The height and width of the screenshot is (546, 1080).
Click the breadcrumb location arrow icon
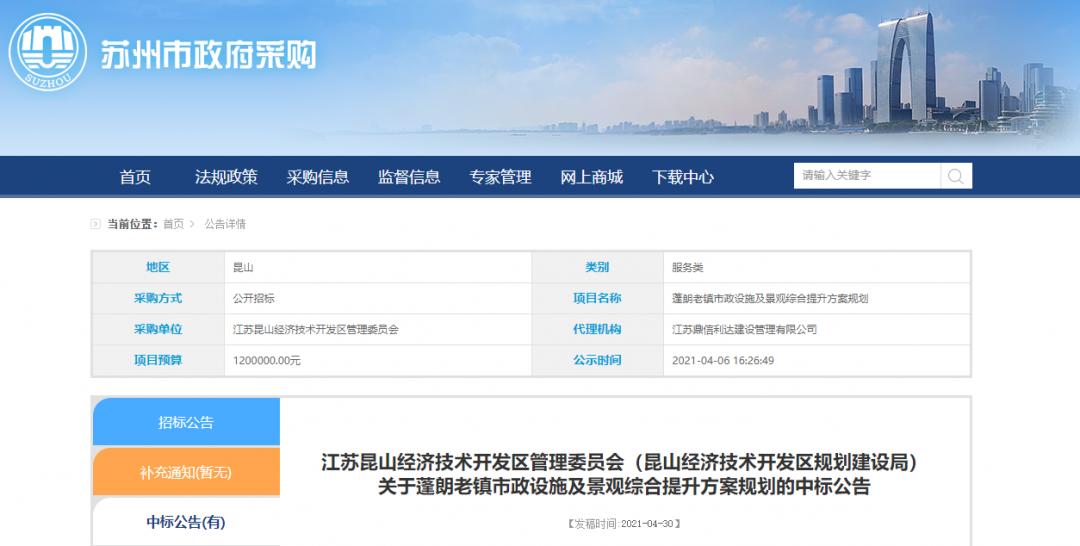click(96, 224)
